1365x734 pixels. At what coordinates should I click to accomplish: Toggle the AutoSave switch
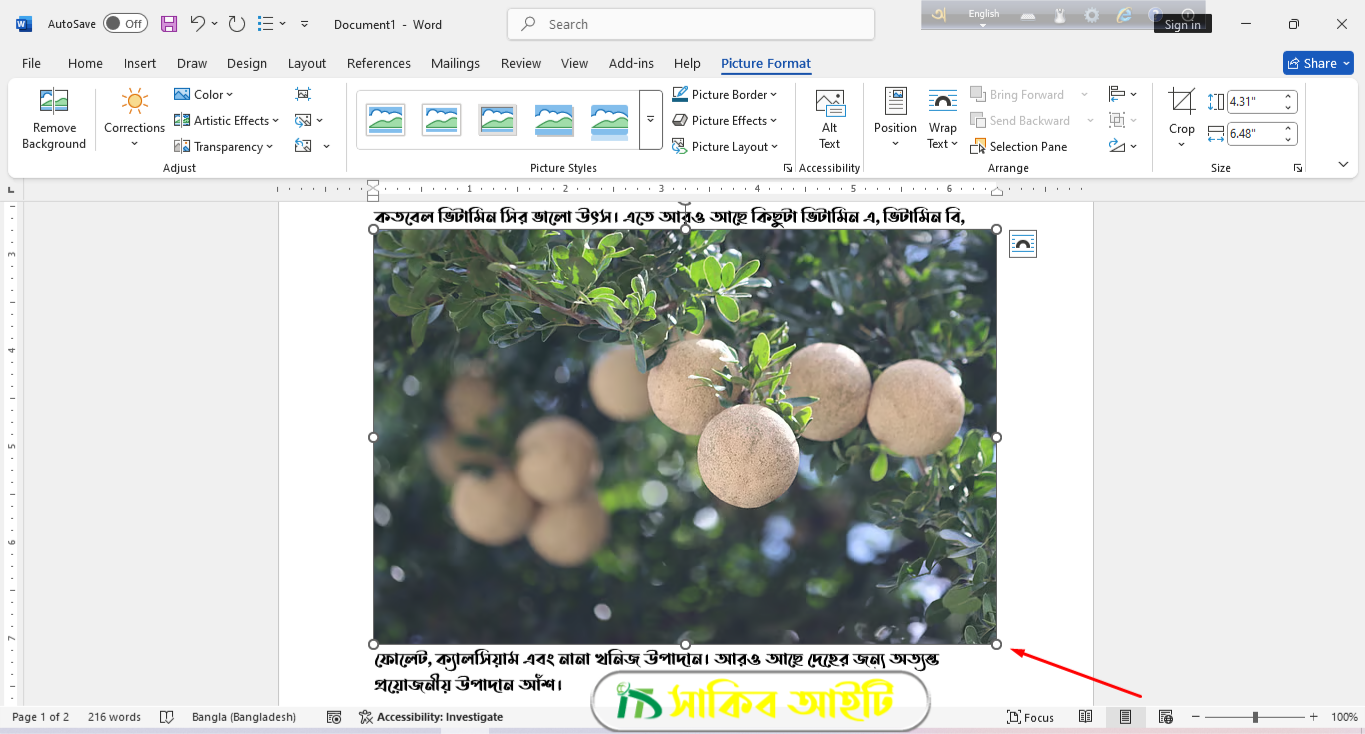click(x=125, y=24)
